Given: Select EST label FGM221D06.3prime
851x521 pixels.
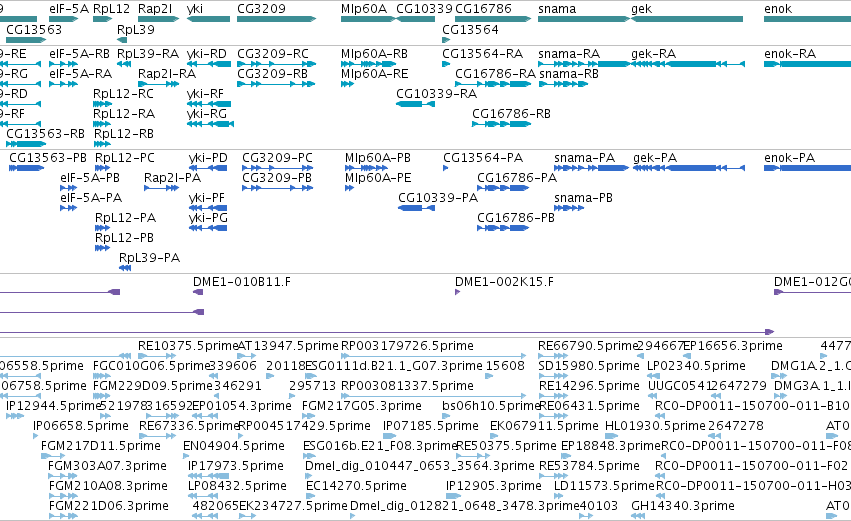Looking at the screenshot, I should point(109,506).
